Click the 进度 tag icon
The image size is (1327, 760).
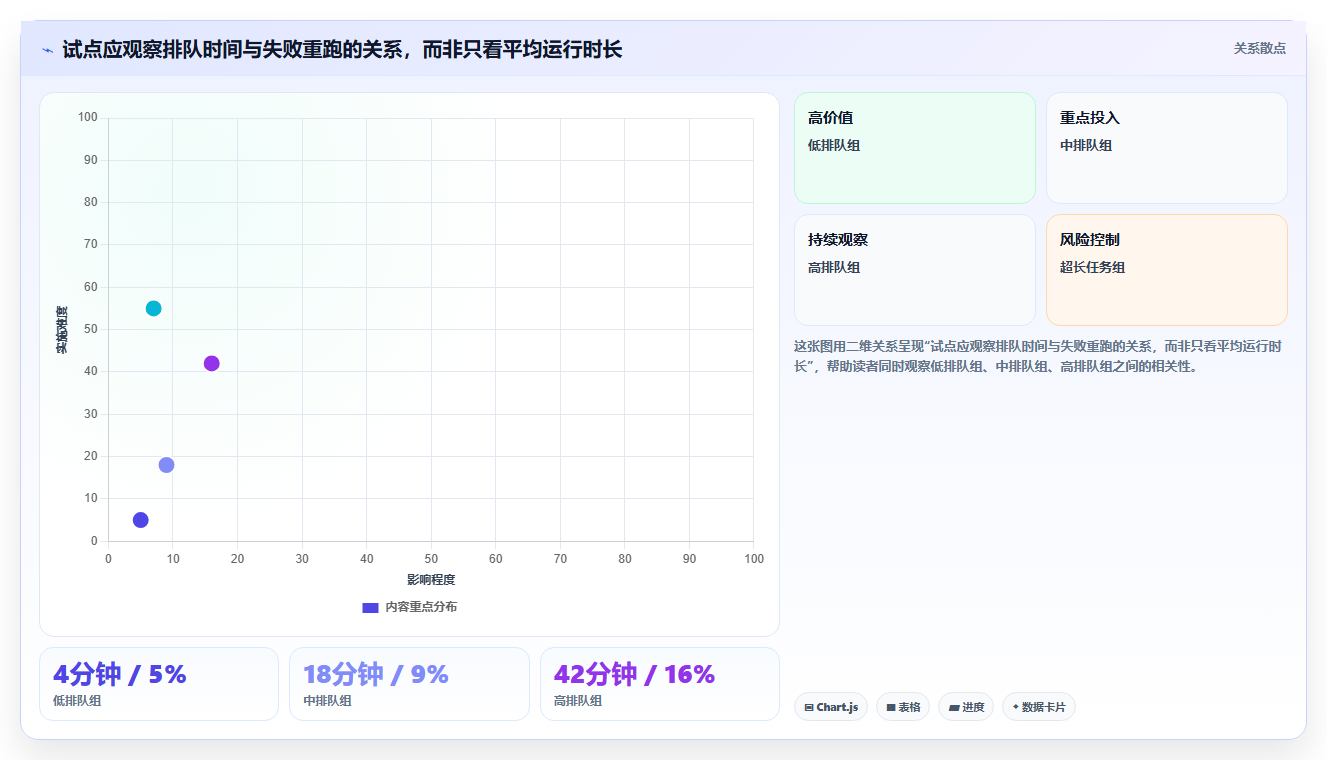pos(954,707)
